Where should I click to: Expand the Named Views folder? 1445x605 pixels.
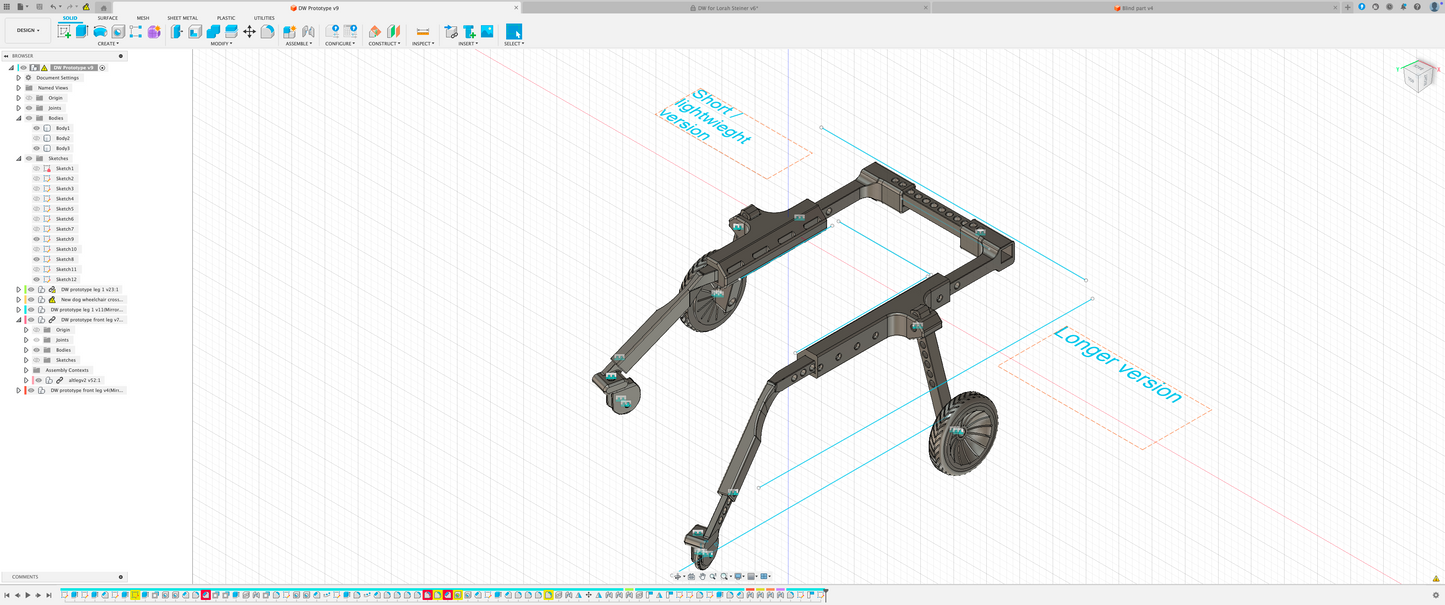[18, 88]
